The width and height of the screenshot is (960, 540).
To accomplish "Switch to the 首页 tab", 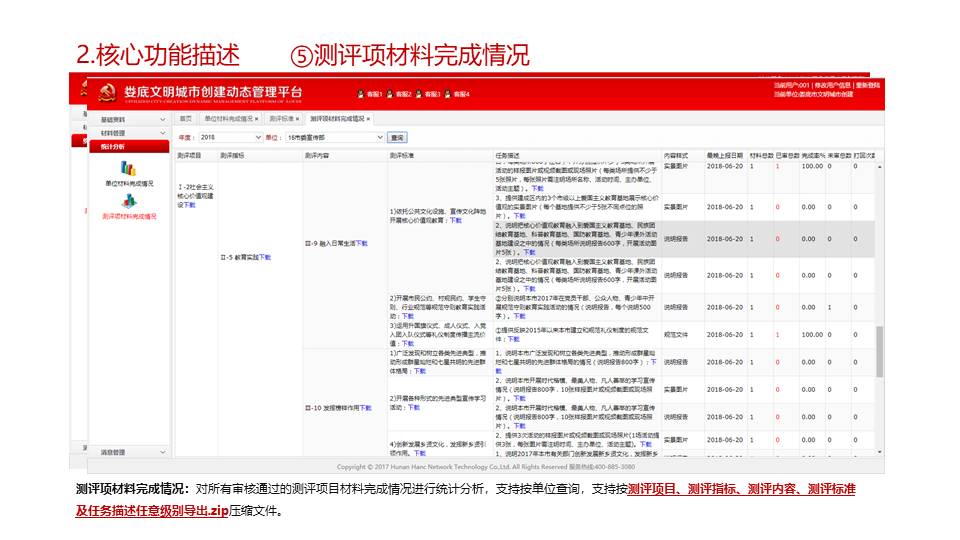I will click(x=186, y=118).
